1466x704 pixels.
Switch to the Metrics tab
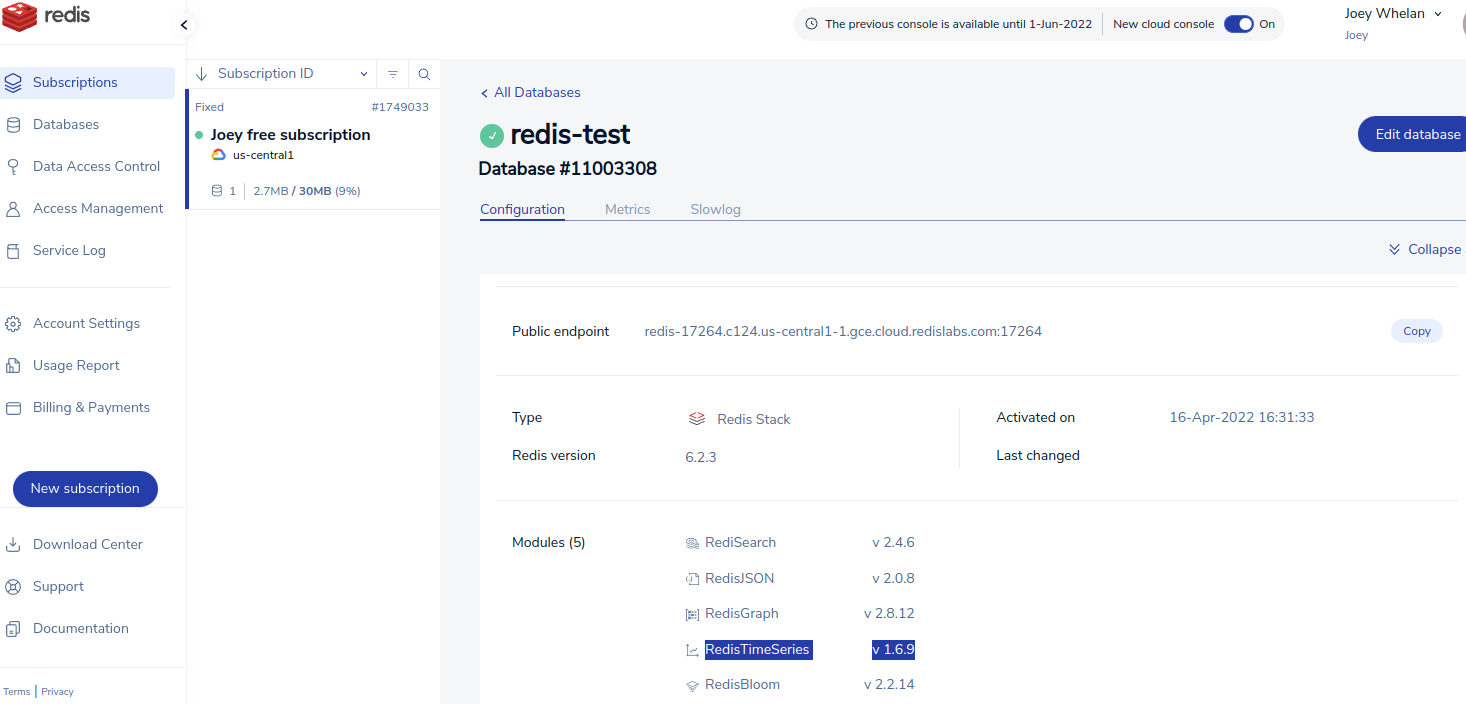(x=628, y=210)
